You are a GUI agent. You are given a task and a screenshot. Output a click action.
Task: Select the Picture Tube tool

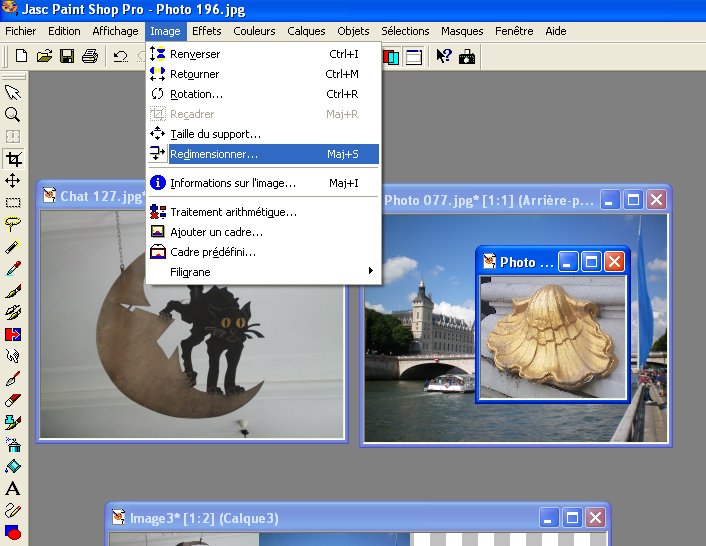(13, 423)
